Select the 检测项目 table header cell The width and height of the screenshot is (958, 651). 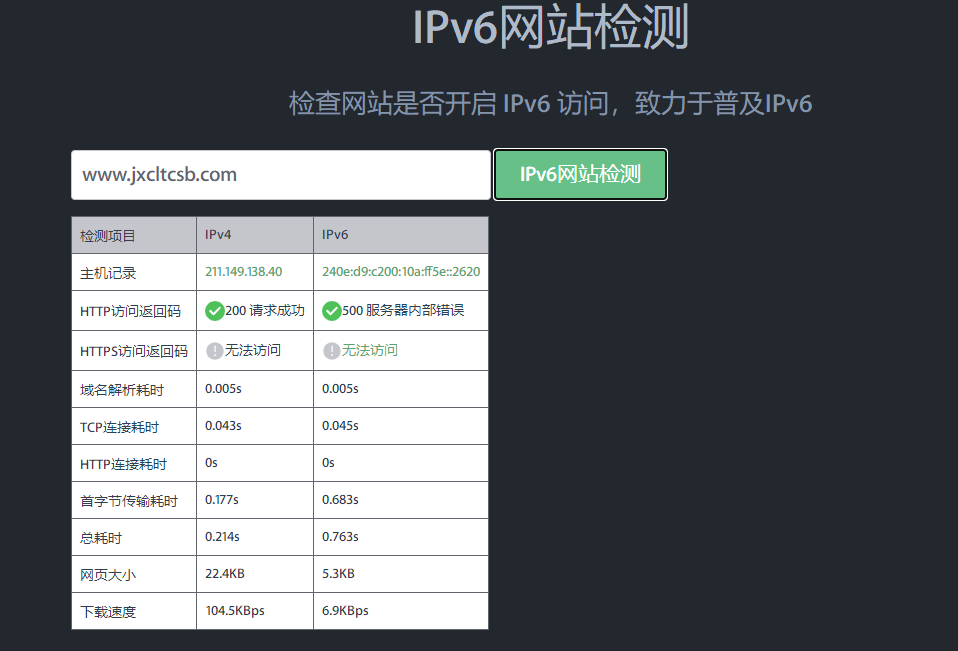(108, 236)
